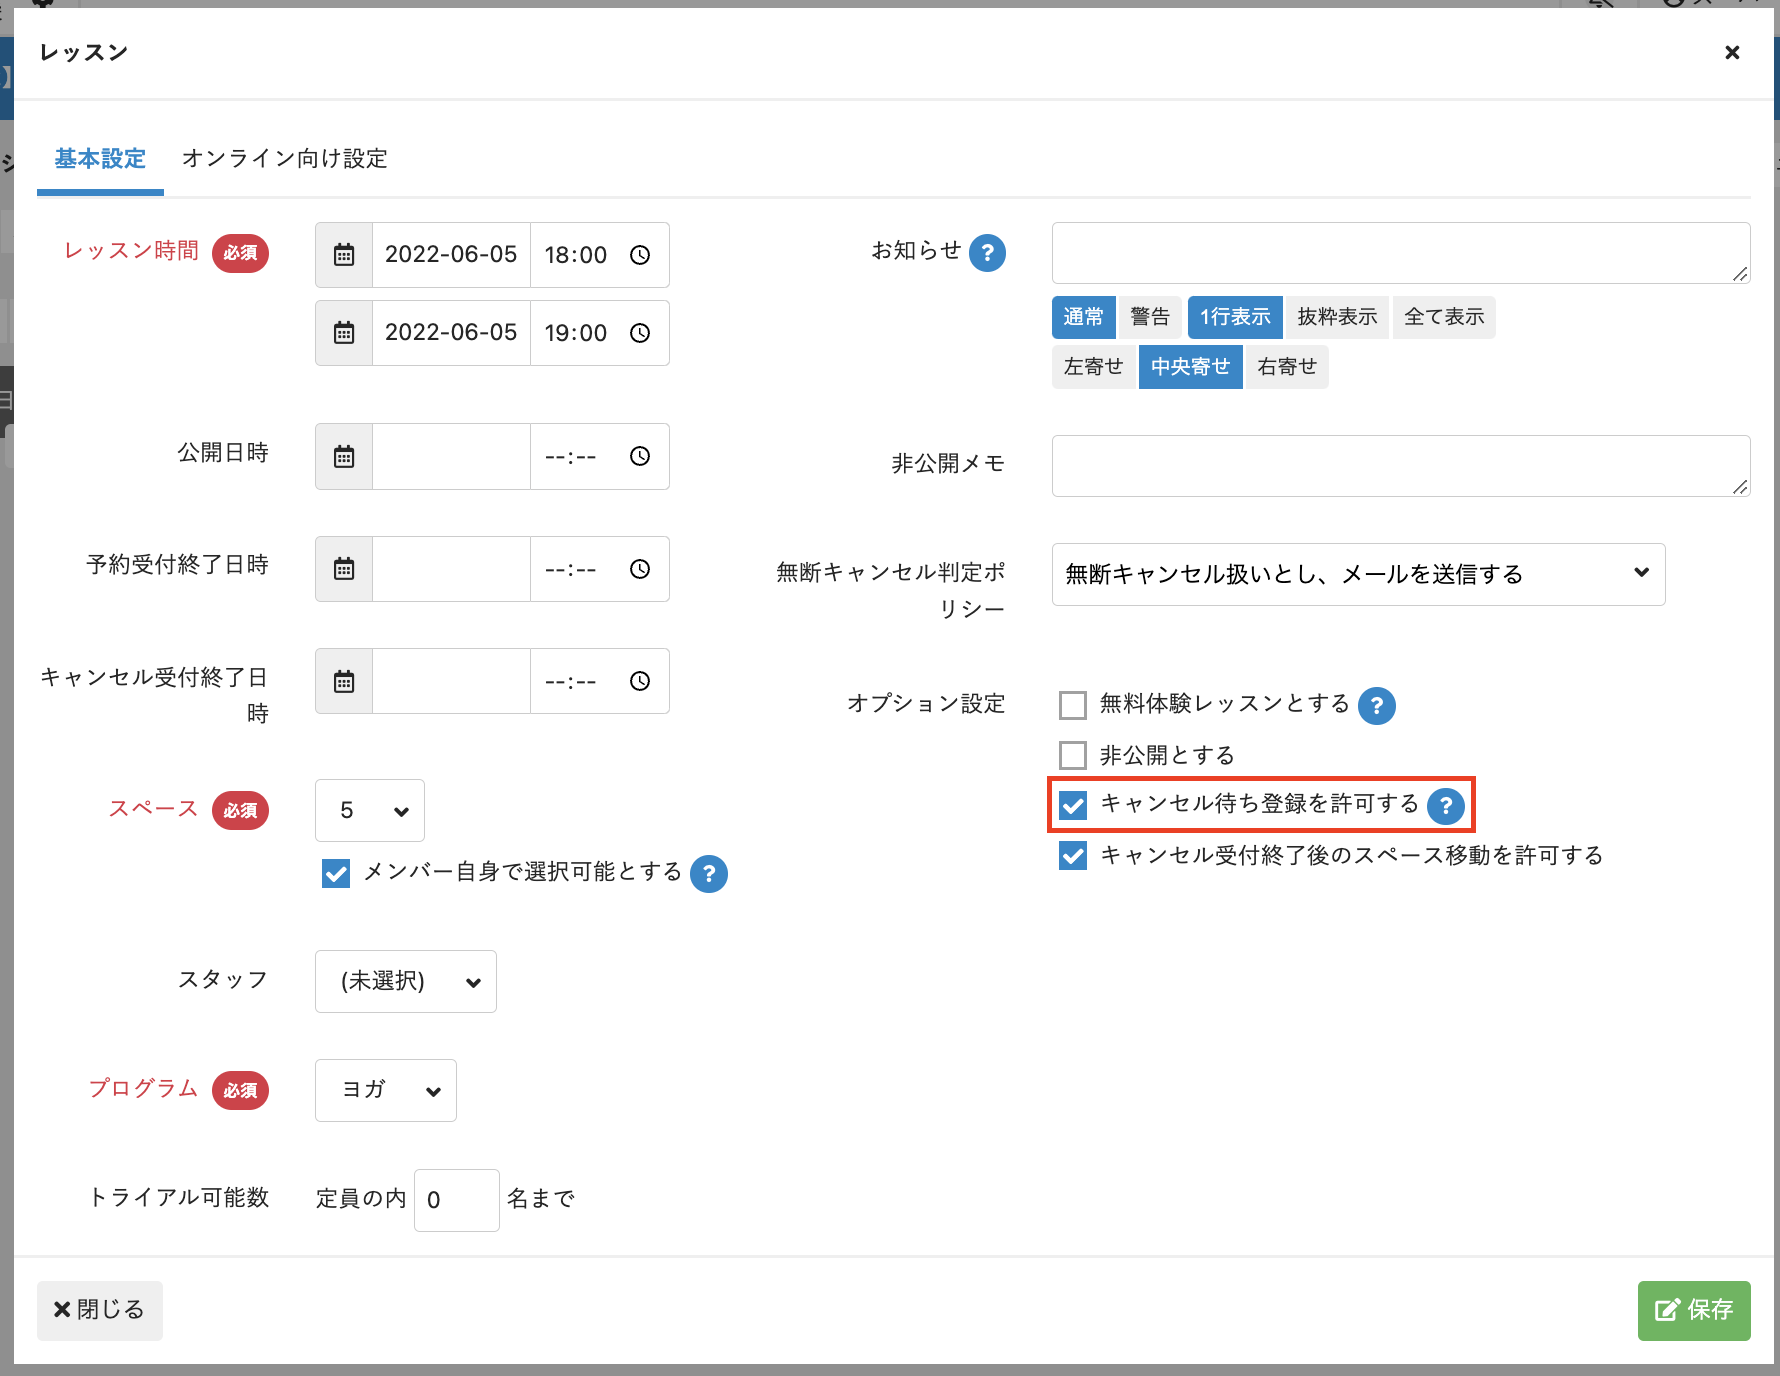
Task: Click calendar icon for lesson start date
Action: [344, 255]
